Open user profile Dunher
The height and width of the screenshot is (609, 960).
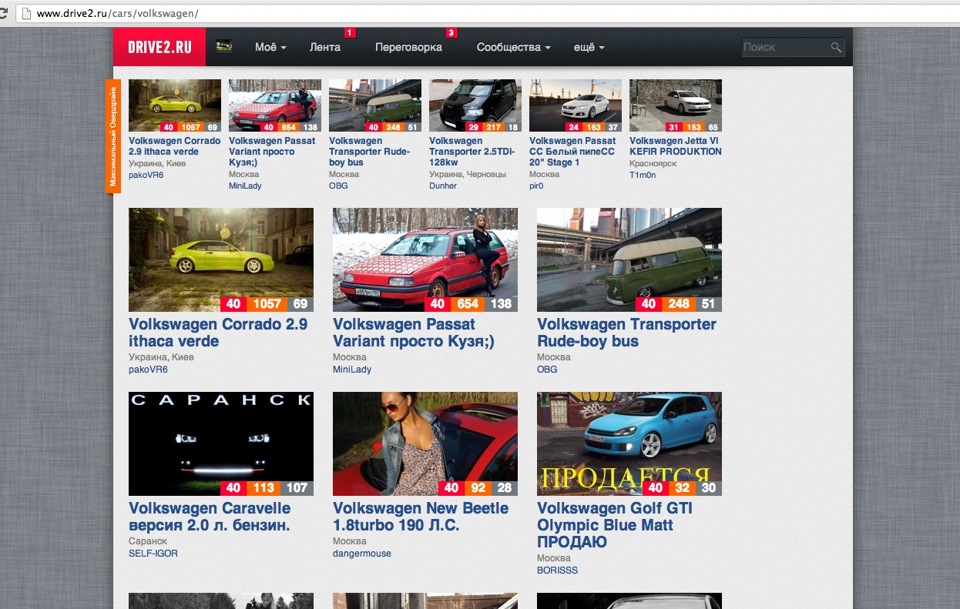pyautogui.click(x=443, y=185)
